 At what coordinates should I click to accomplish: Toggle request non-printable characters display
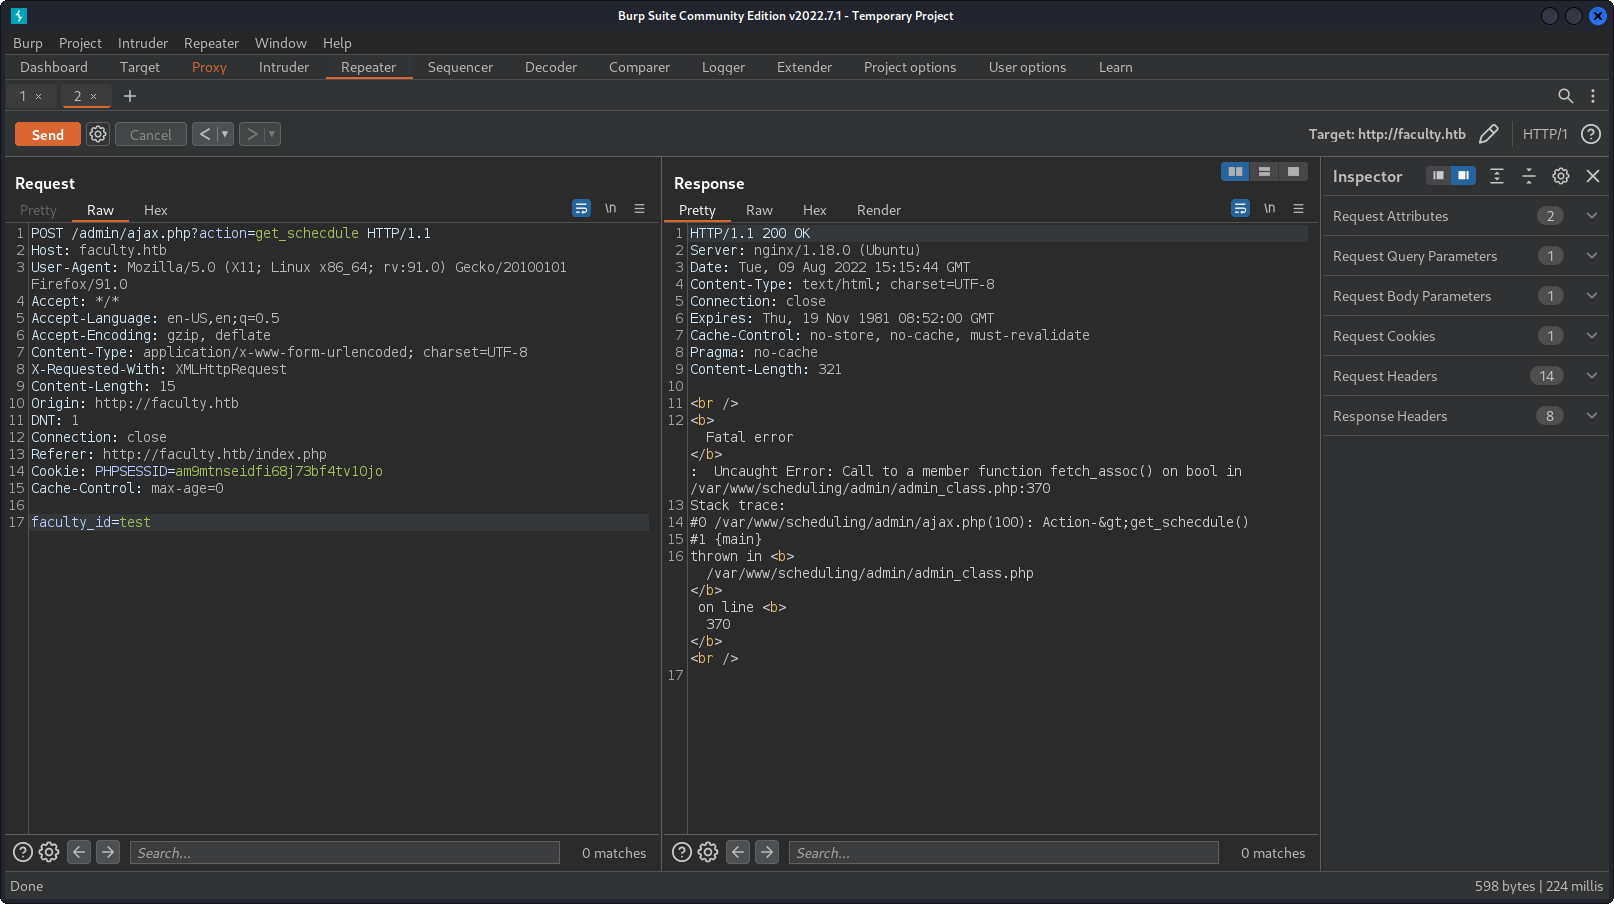610,208
